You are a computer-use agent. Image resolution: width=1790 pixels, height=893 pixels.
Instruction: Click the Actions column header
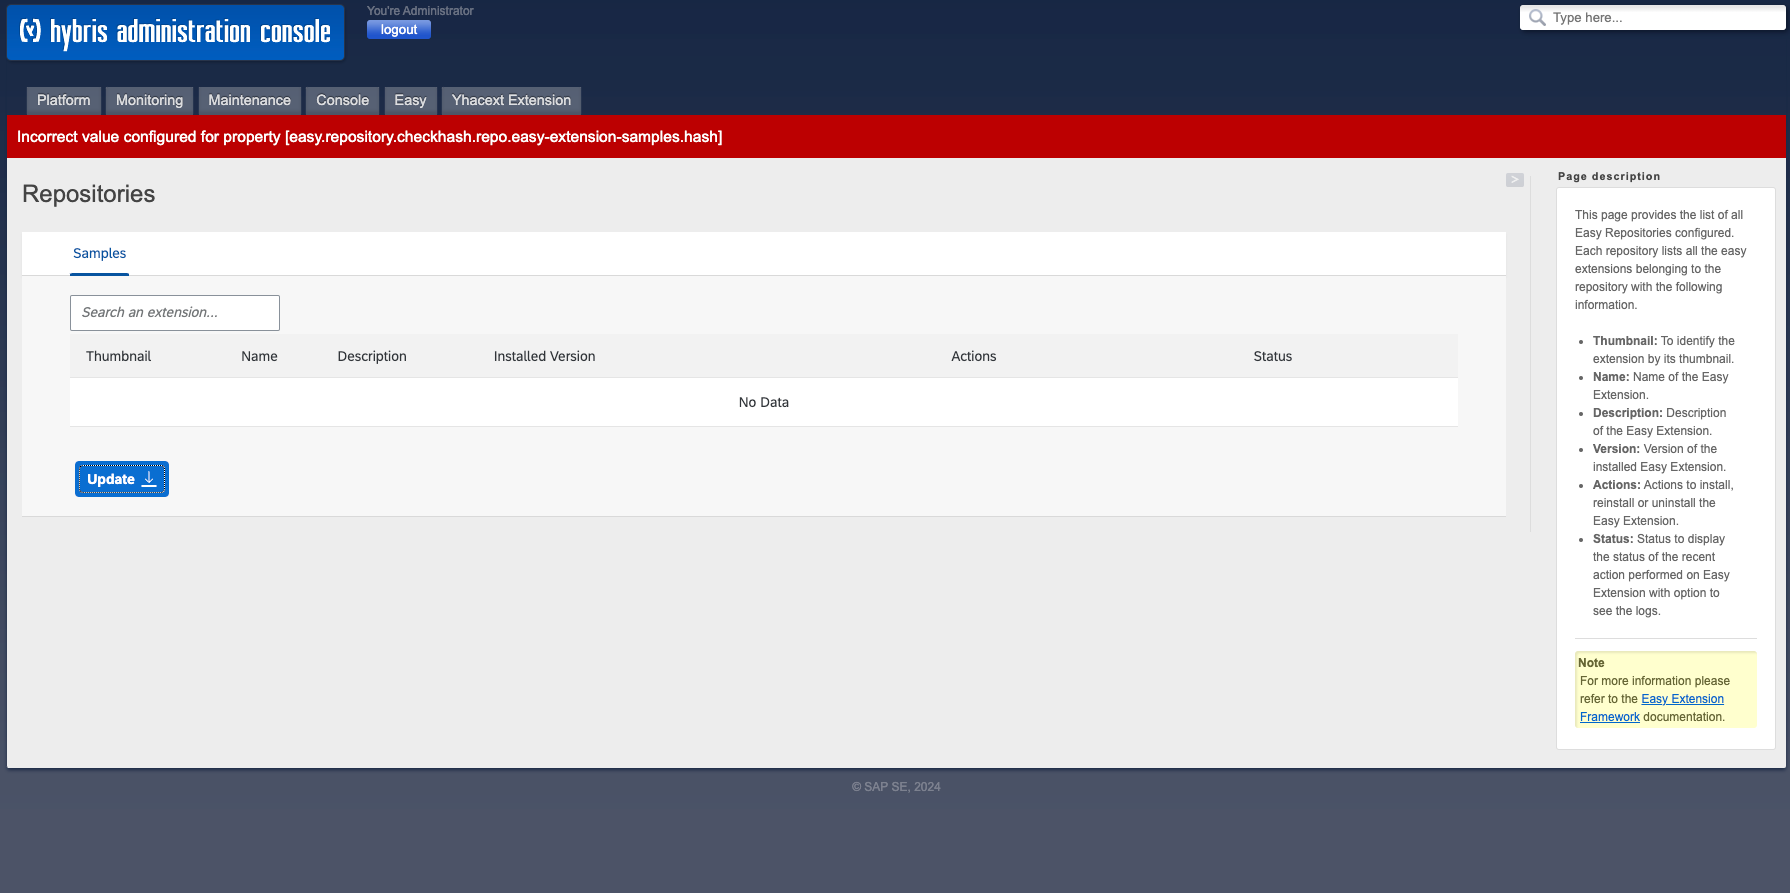[x=973, y=357]
